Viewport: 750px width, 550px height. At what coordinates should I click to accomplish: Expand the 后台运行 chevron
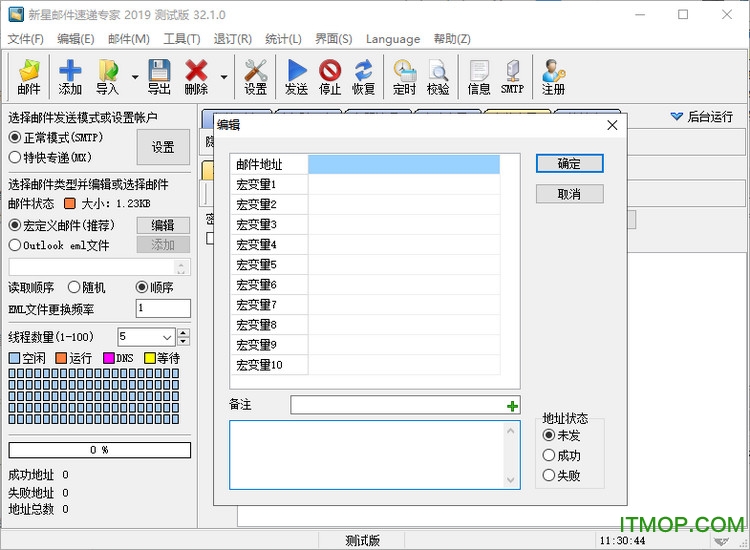click(677, 117)
